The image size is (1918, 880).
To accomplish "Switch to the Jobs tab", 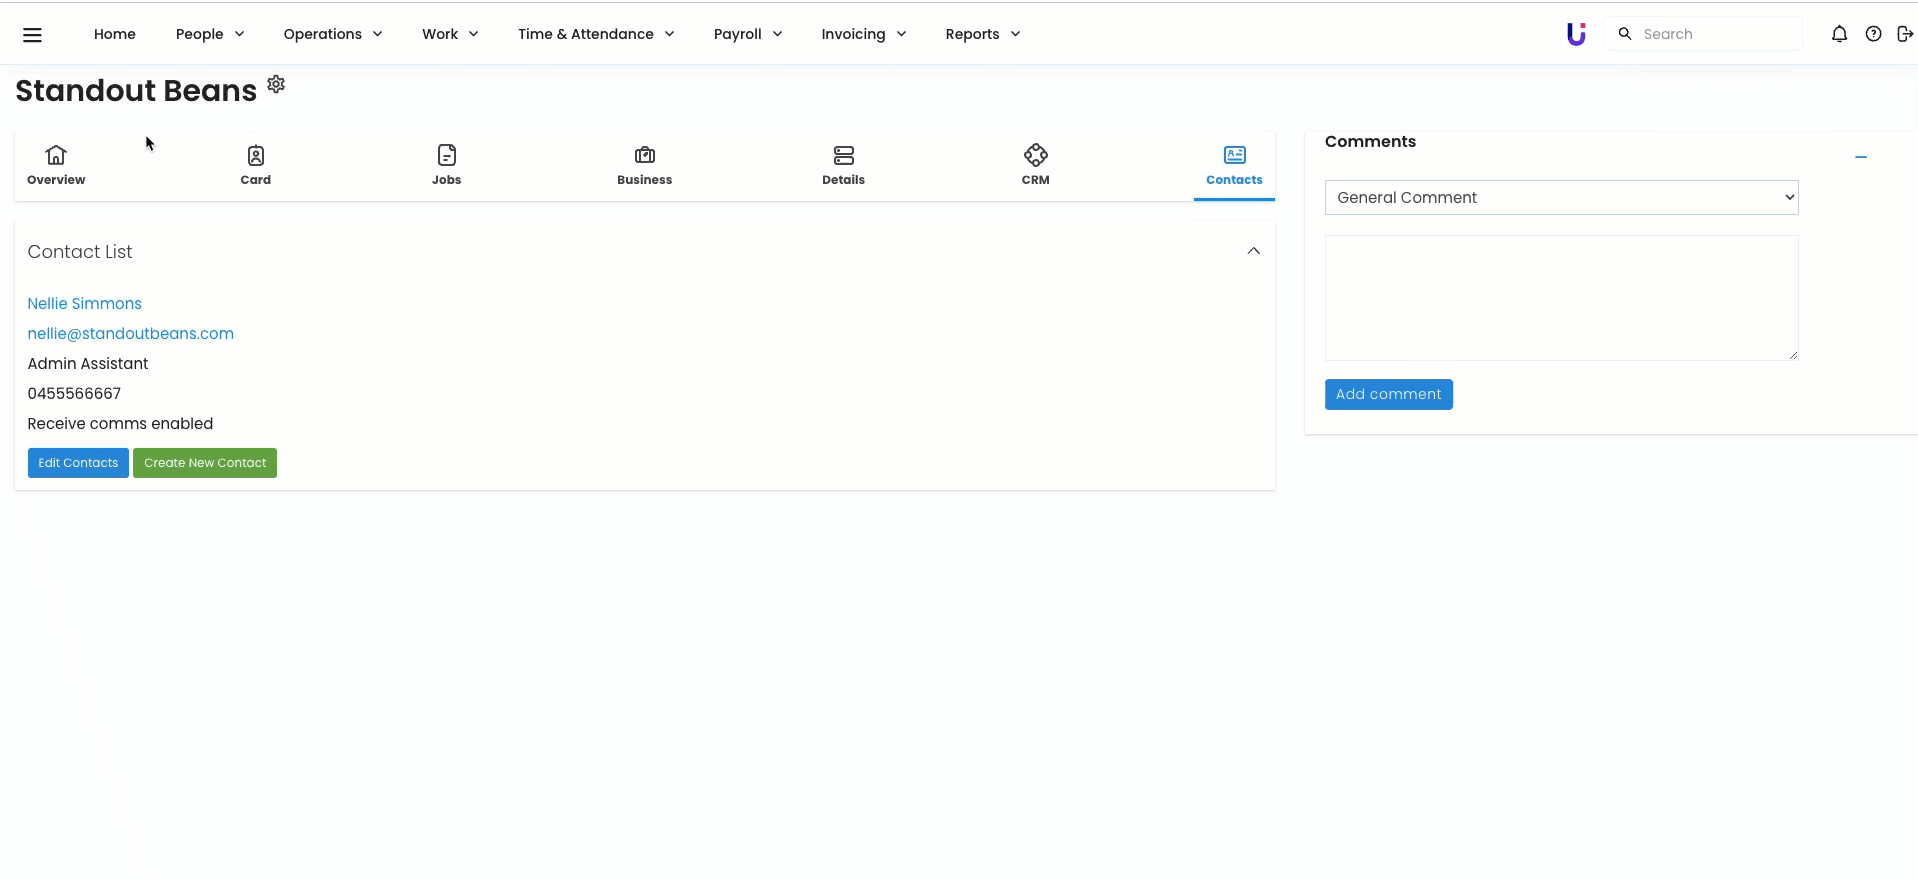I will click(446, 165).
